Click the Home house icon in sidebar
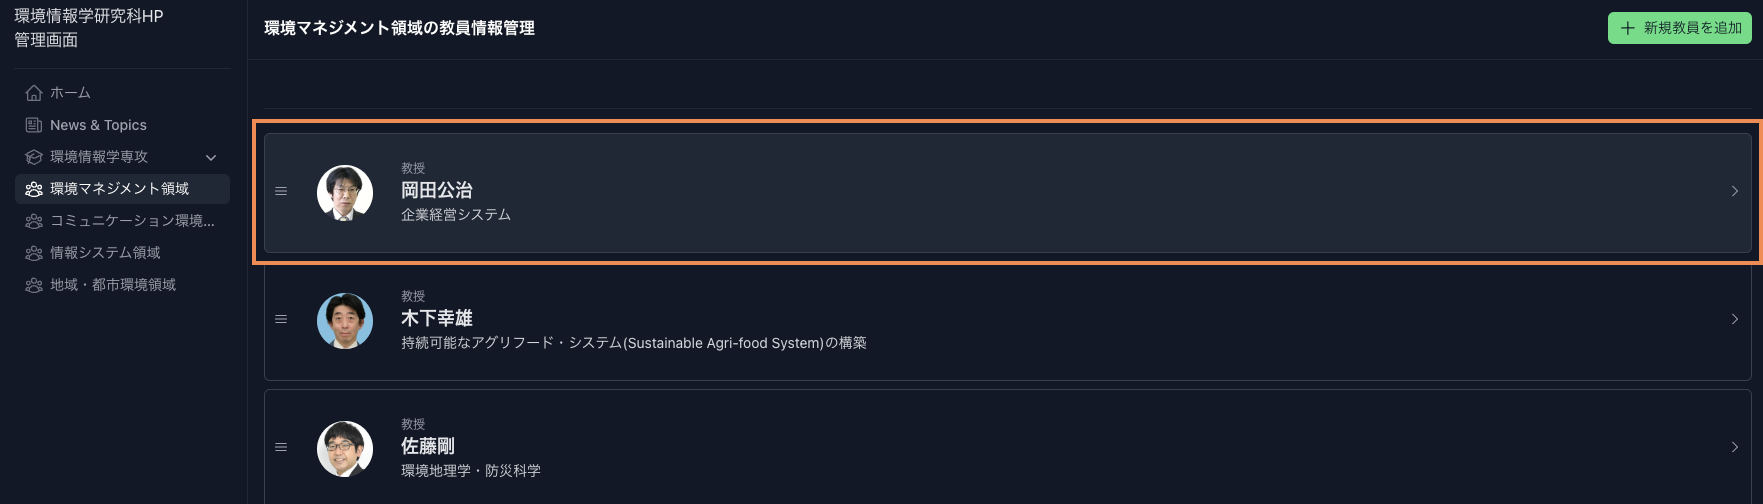1763x504 pixels. coord(34,93)
